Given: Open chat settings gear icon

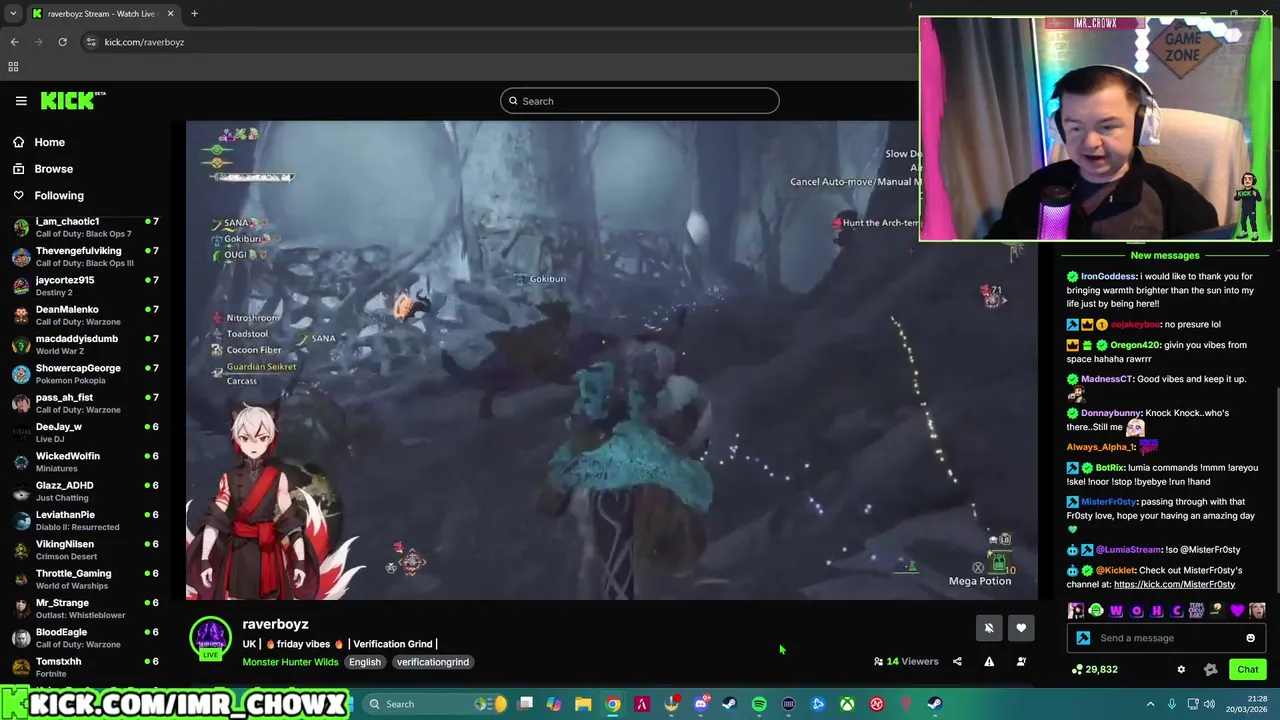Looking at the screenshot, I should point(1181,670).
